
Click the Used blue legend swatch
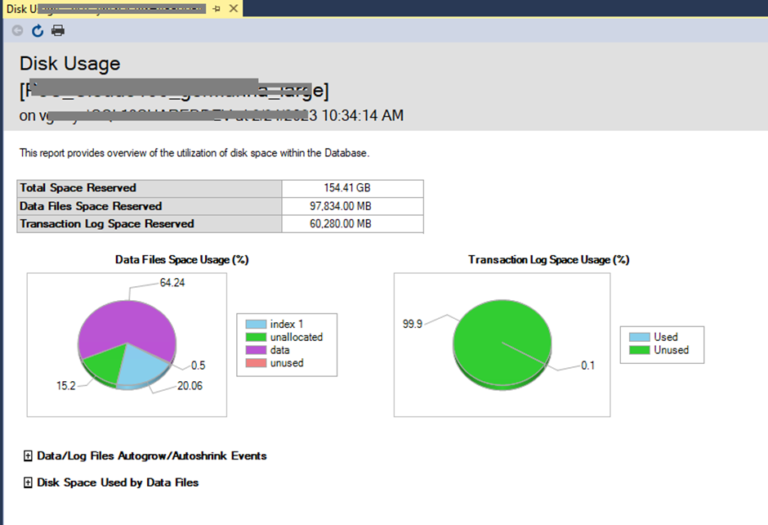pos(639,337)
